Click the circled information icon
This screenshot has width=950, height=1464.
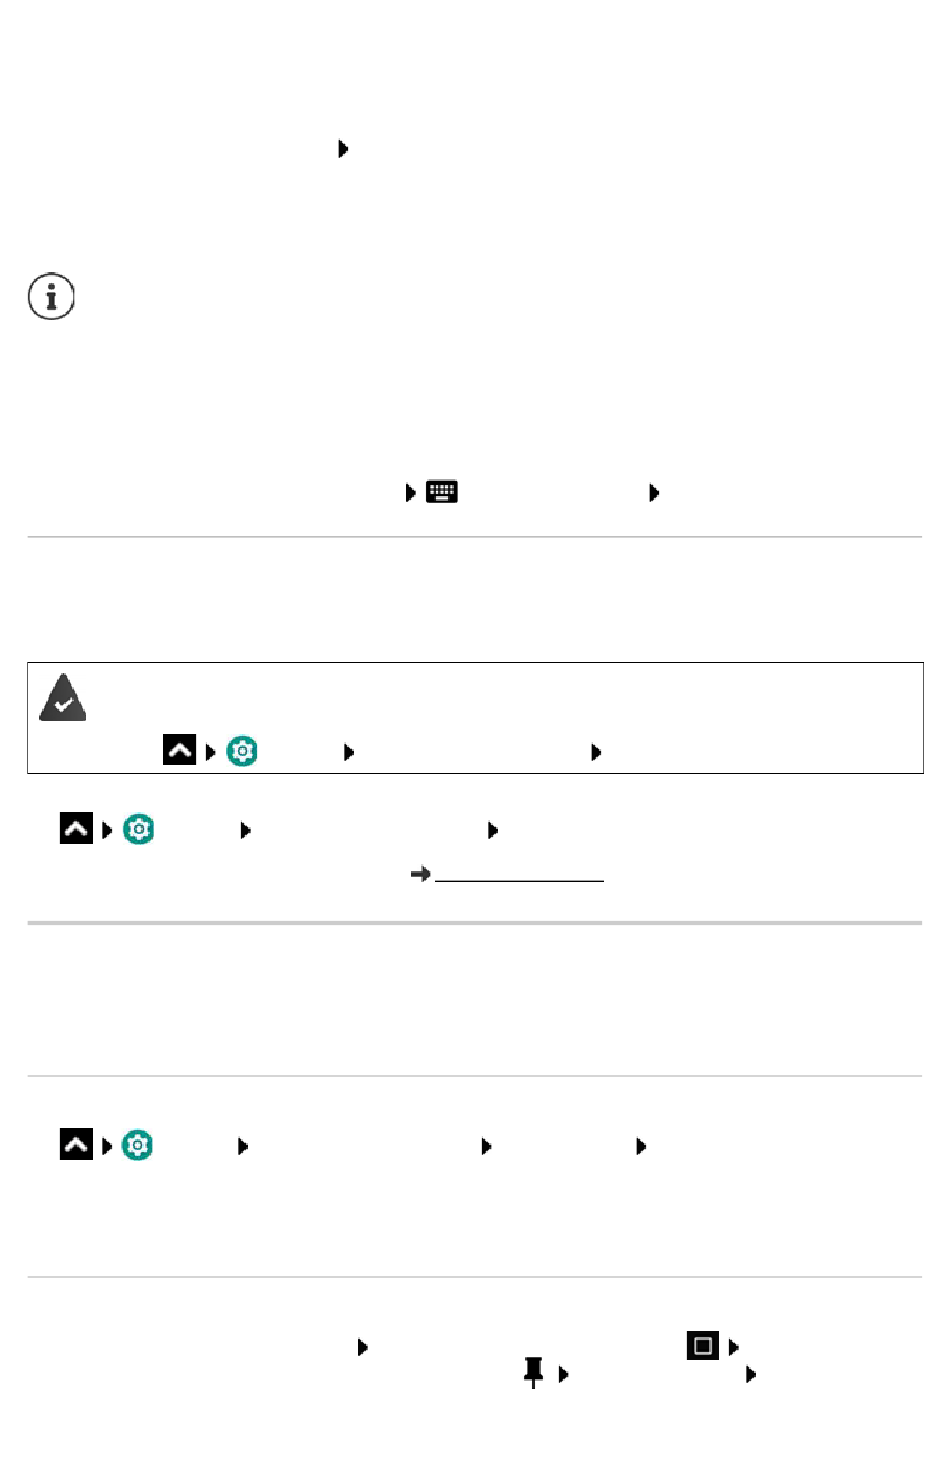click(51, 297)
